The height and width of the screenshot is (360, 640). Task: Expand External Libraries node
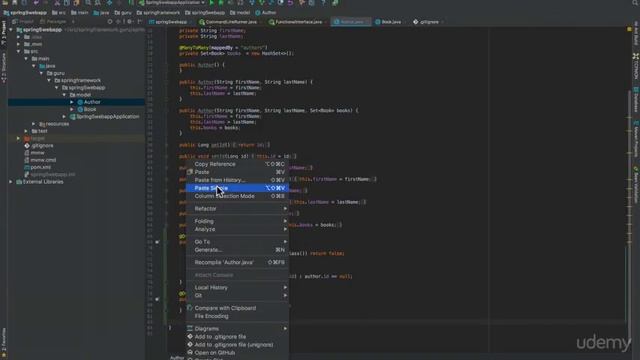11,182
